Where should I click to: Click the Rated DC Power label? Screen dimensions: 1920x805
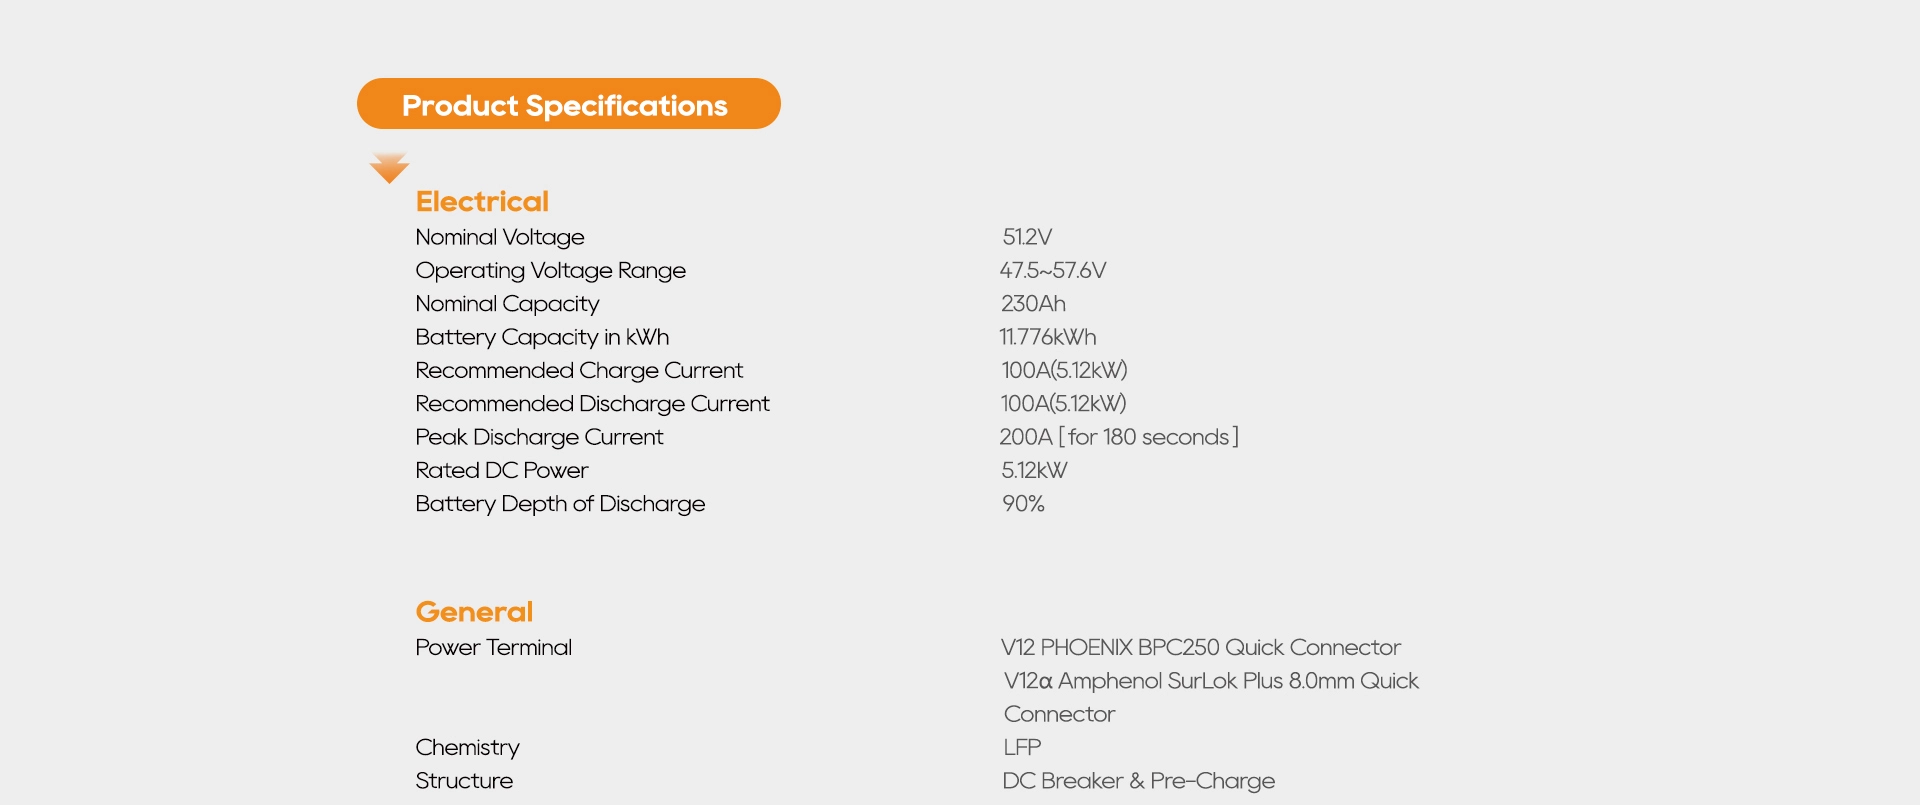coord(501,471)
